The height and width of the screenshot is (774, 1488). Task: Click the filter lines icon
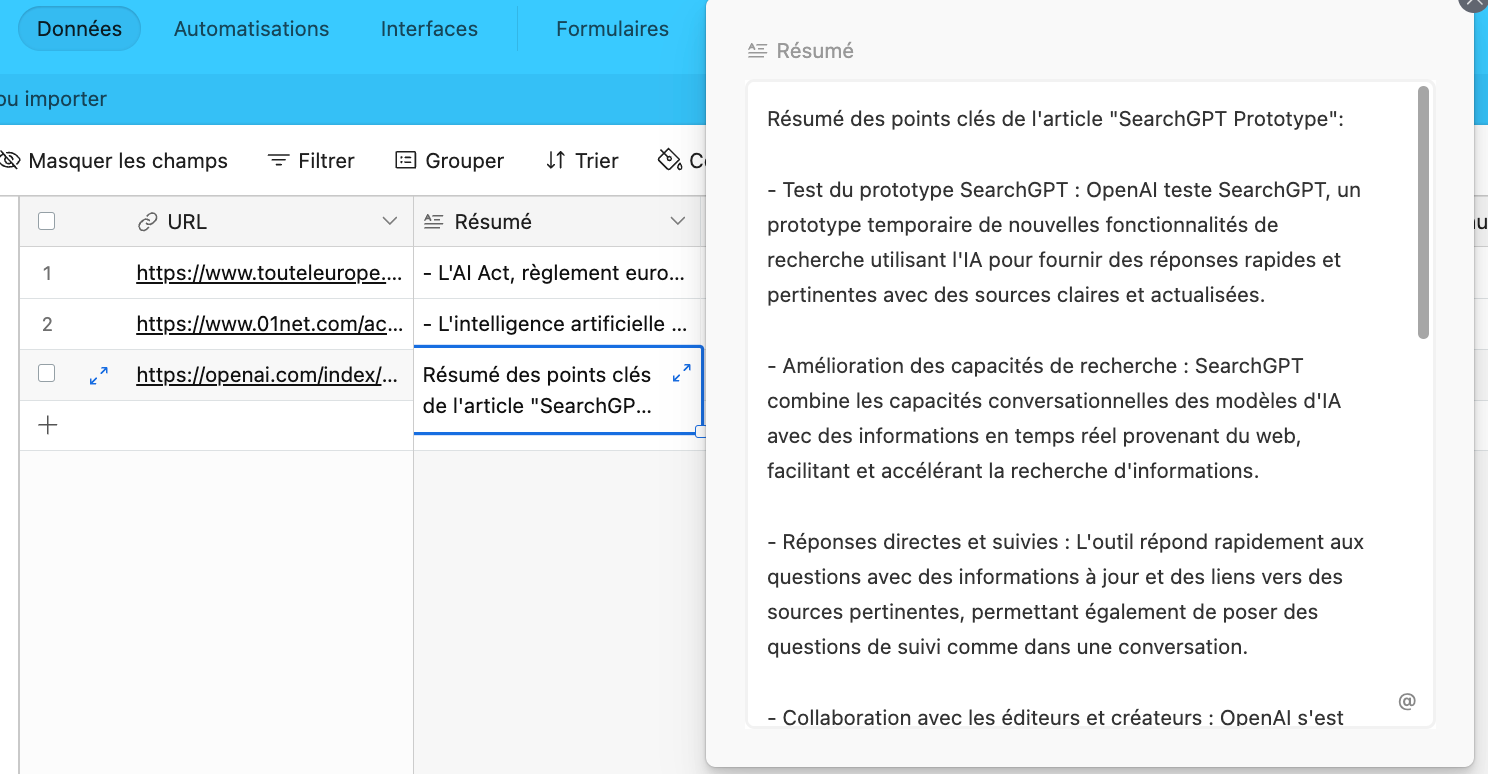[x=279, y=161]
